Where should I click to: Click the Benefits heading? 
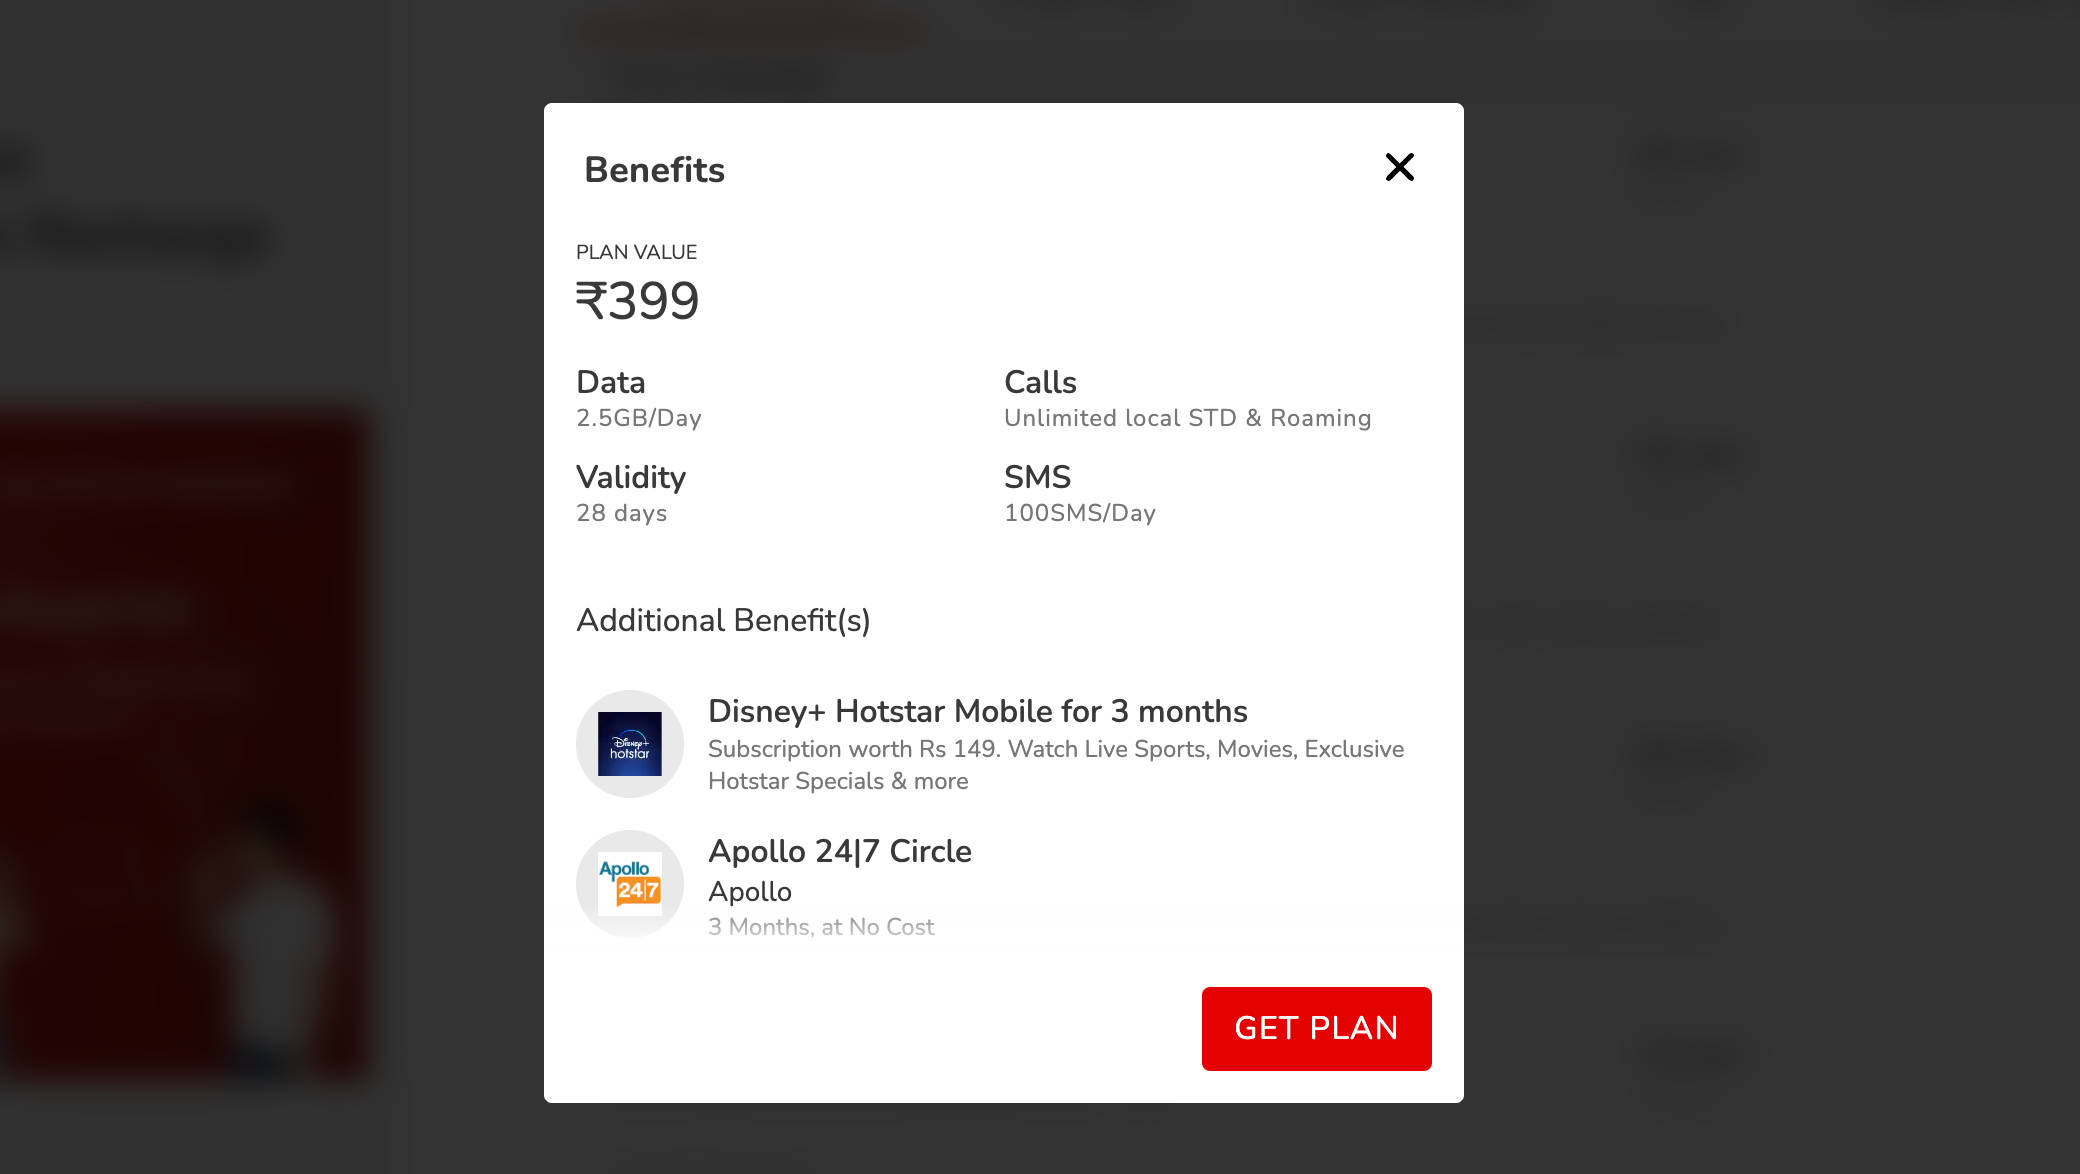(x=654, y=170)
